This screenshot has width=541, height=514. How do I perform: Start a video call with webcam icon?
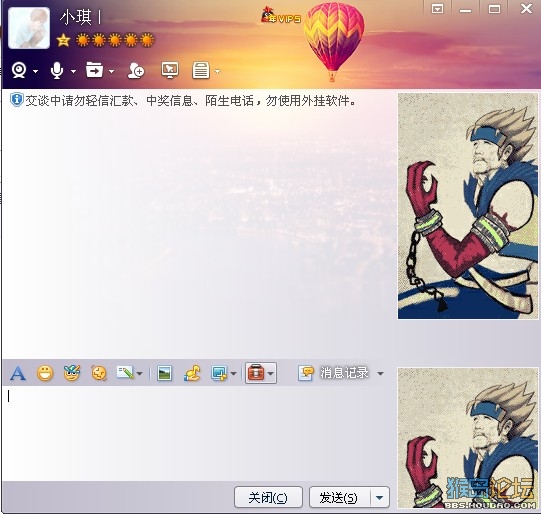click(19, 70)
